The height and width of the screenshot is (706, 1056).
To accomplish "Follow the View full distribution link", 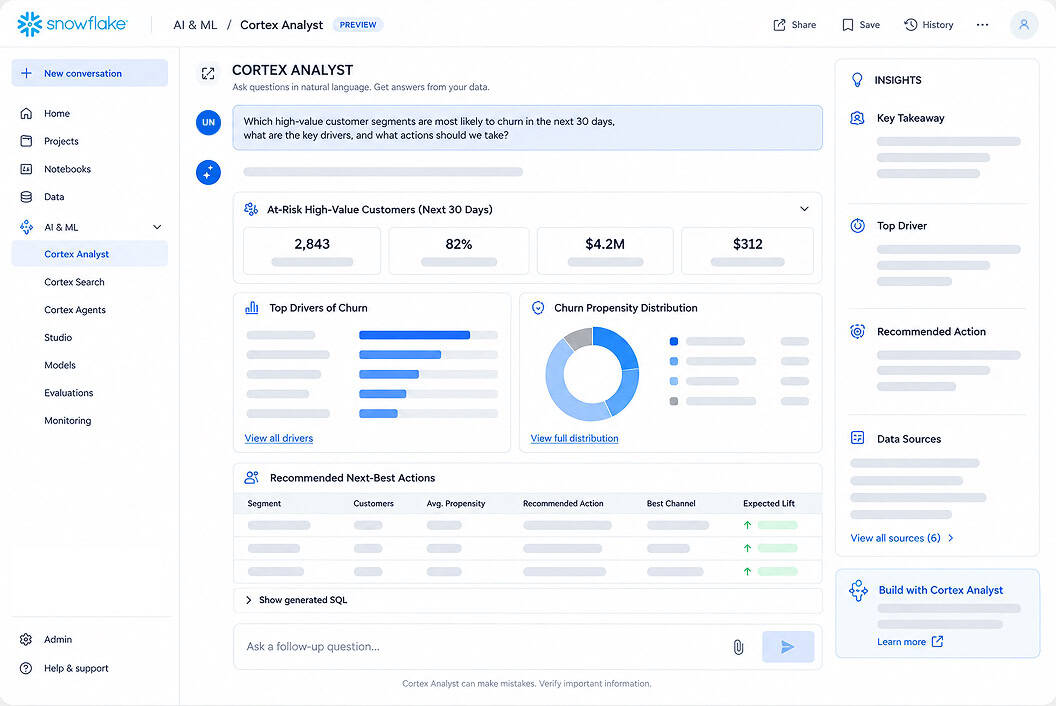I will tap(574, 438).
